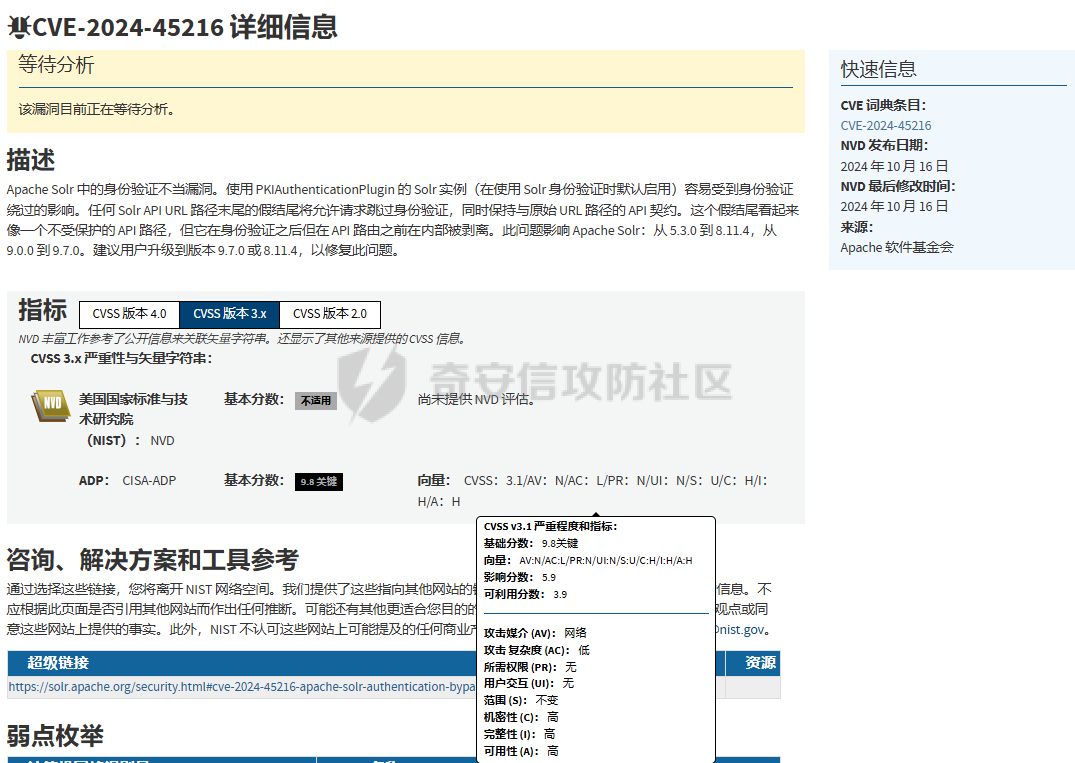The height and width of the screenshot is (763, 1075).
Task: Click 机密性 (C): 高 in the tooltip
Action: 521,717
